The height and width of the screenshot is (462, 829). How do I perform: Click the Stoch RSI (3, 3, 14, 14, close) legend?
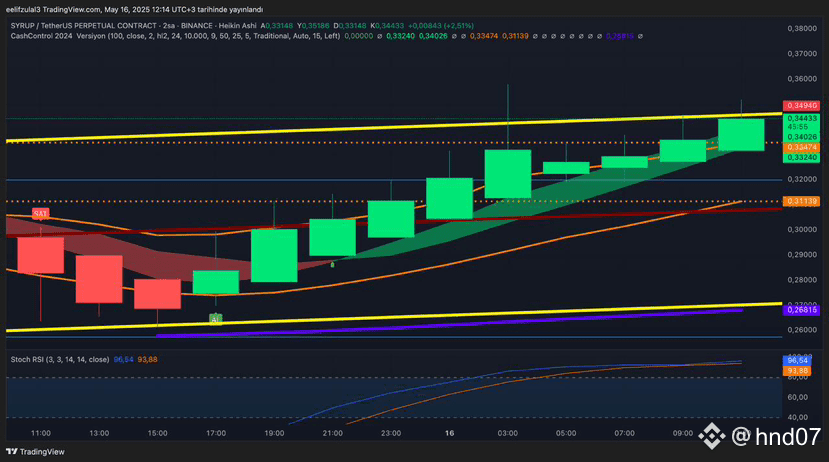(x=60, y=359)
